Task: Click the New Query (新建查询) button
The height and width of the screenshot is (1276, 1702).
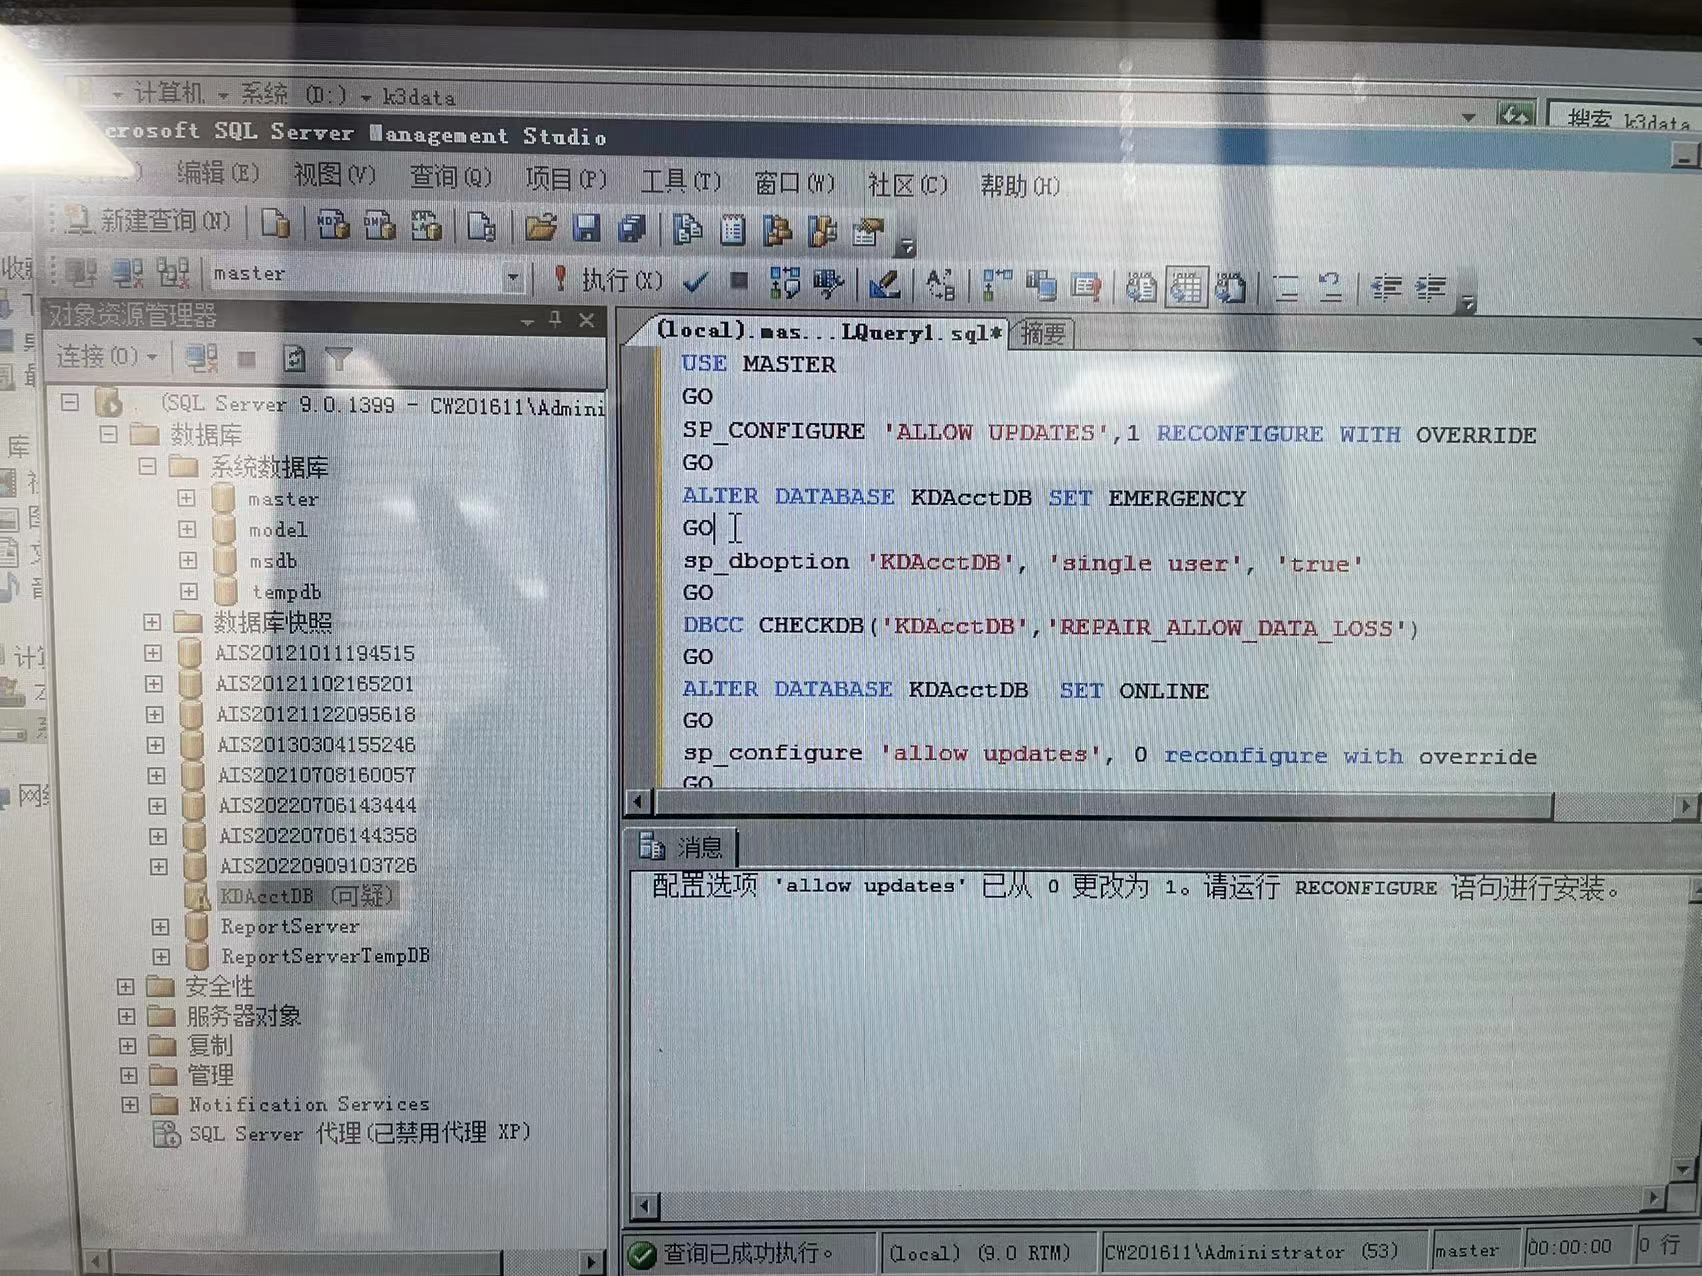Action: [147, 222]
